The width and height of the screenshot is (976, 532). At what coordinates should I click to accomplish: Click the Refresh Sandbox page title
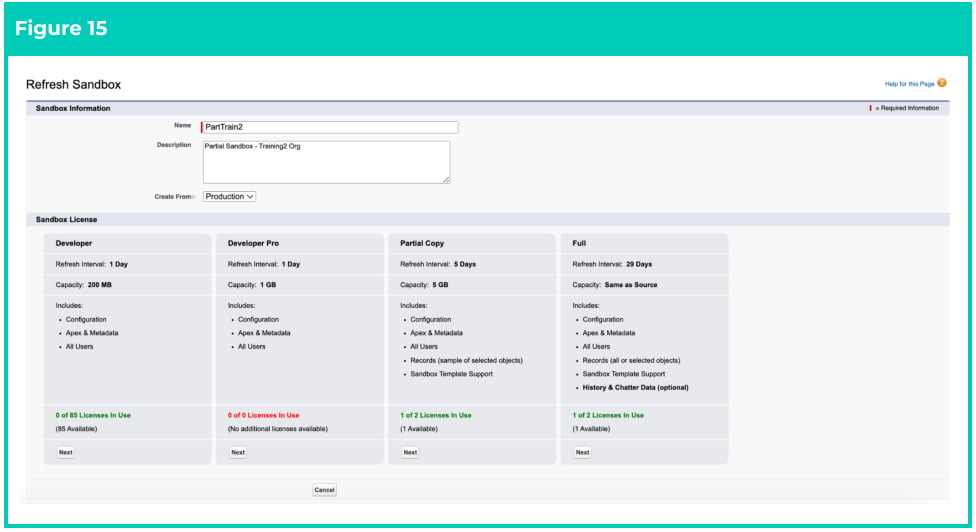(73, 85)
